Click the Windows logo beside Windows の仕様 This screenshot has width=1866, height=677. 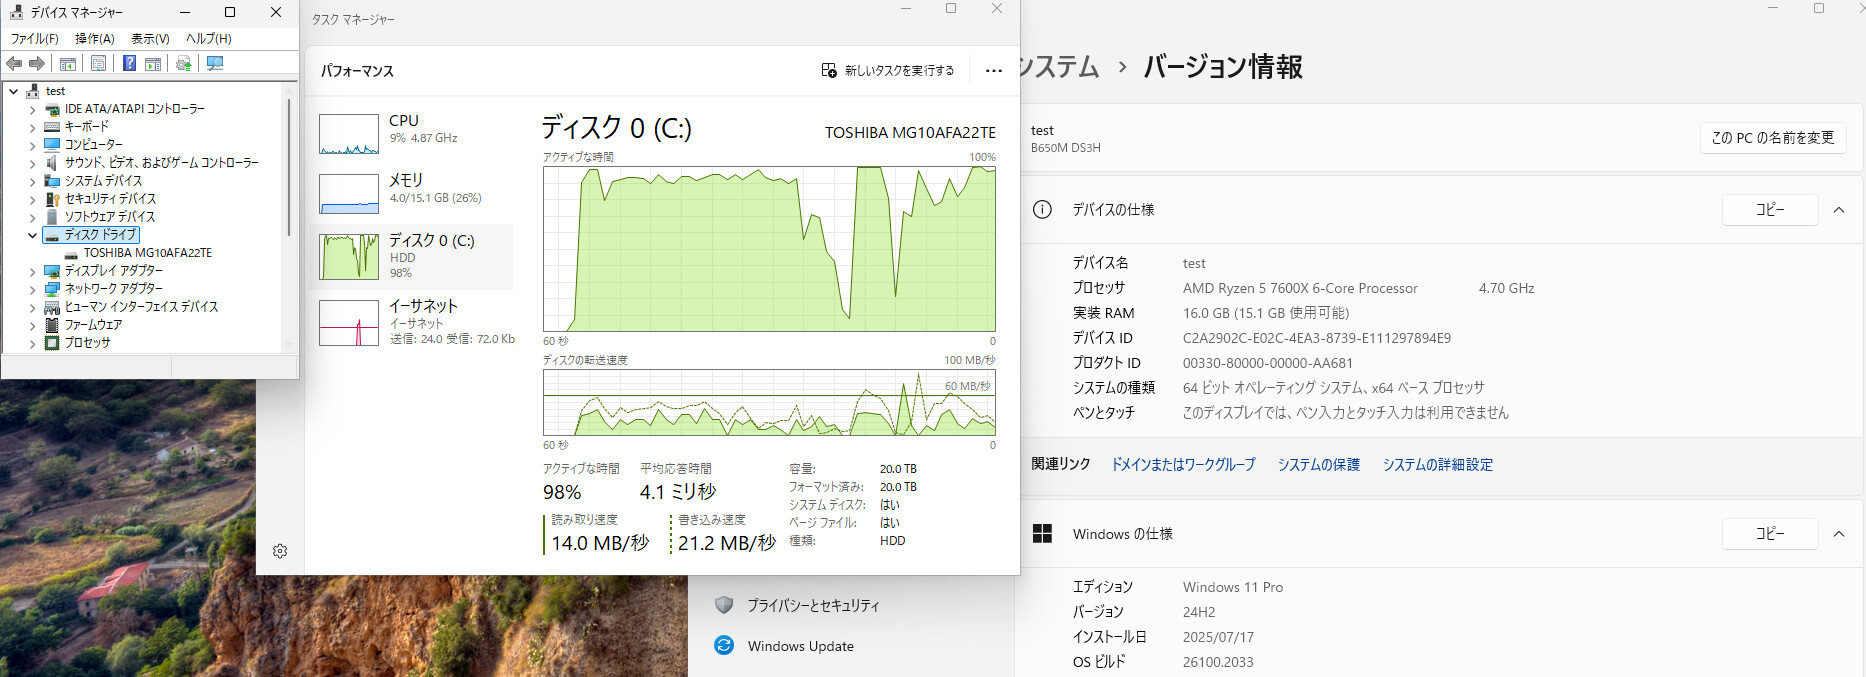1042,534
